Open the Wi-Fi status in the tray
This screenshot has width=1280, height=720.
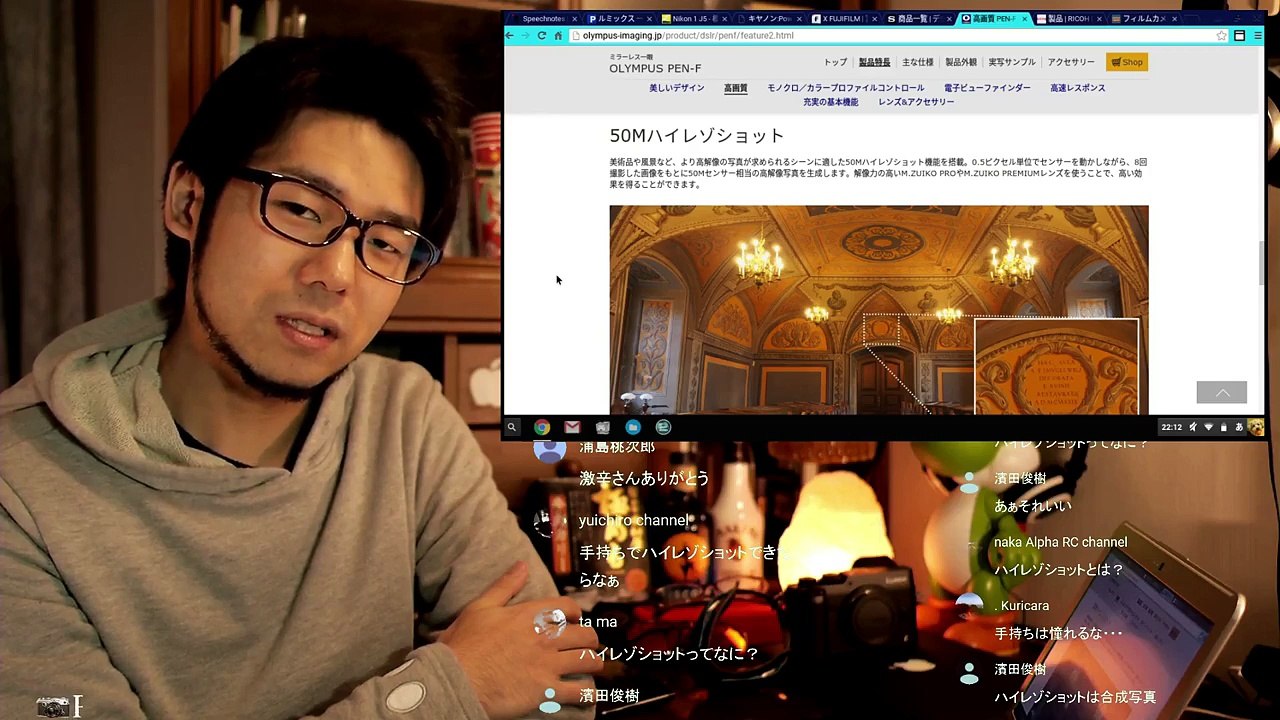(x=1208, y=427)
